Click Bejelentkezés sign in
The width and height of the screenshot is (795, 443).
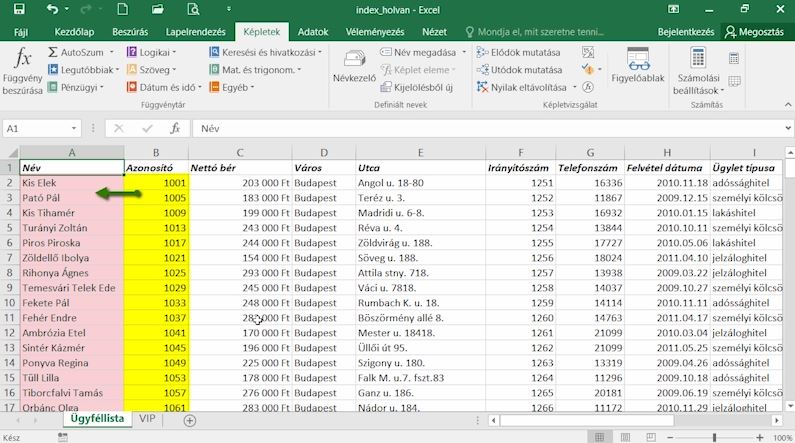coord(685,32)
